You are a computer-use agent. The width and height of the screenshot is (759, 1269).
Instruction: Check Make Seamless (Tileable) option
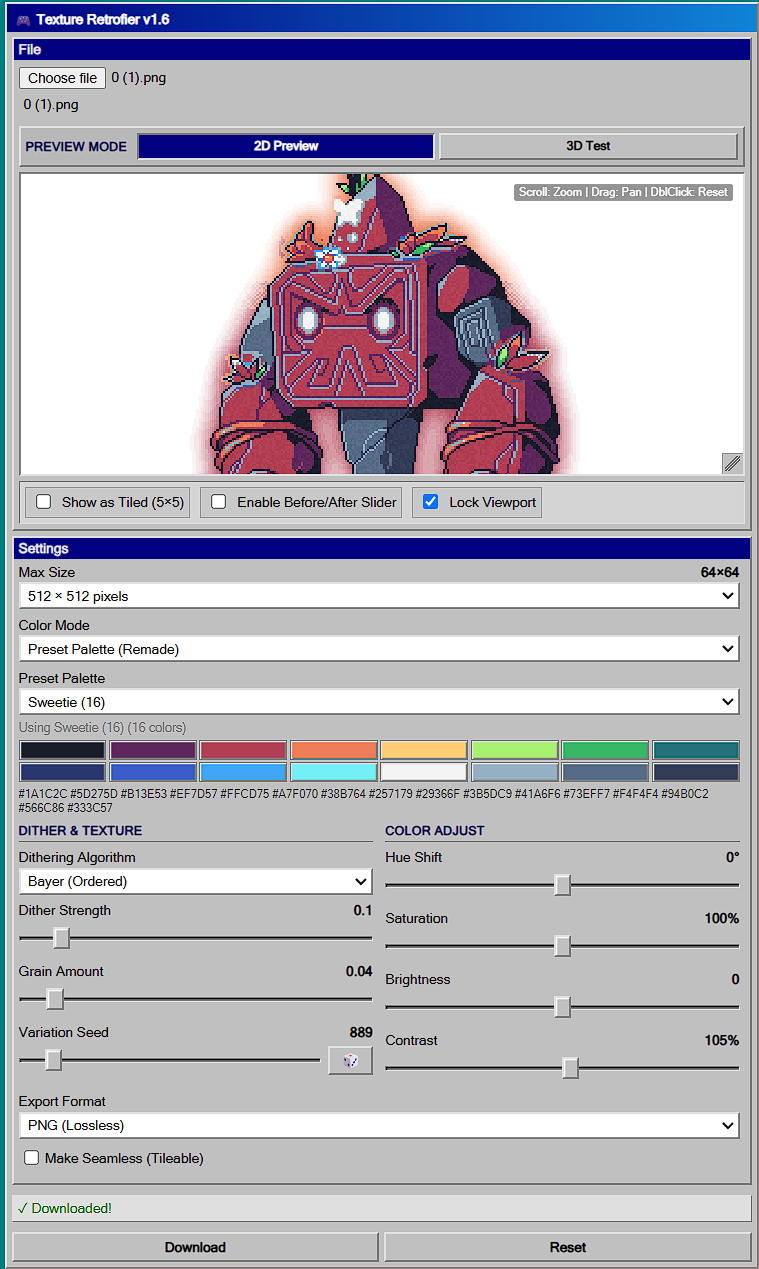(32, 1158)
